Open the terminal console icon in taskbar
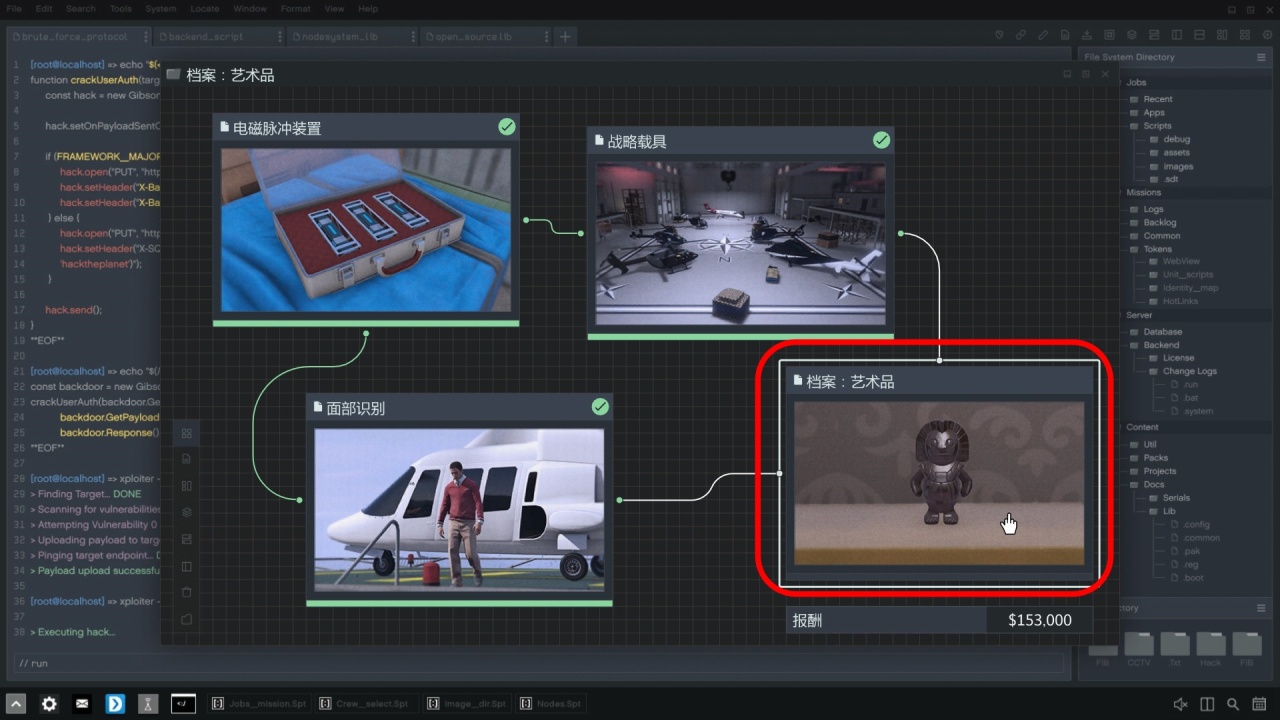 pos(183,704)
